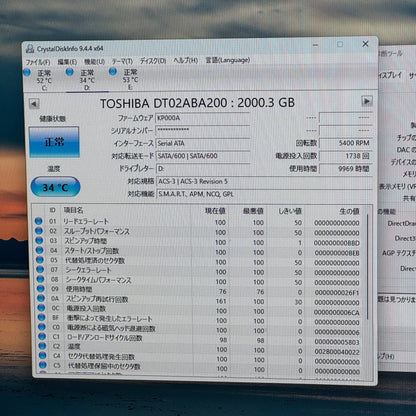Viewport: 416px width, 416px height.
Task: Click status icon for 01 リードエラーレート
Action: pos(38,221)
